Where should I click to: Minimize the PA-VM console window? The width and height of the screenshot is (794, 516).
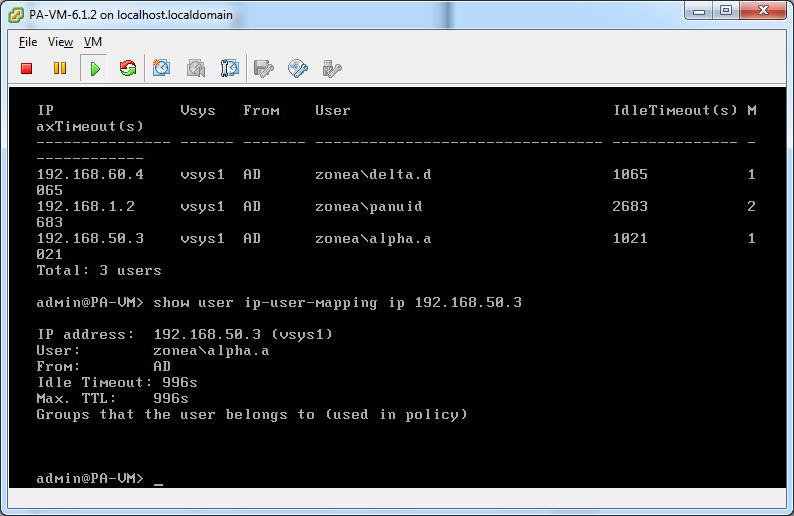[x=699, y=11]
